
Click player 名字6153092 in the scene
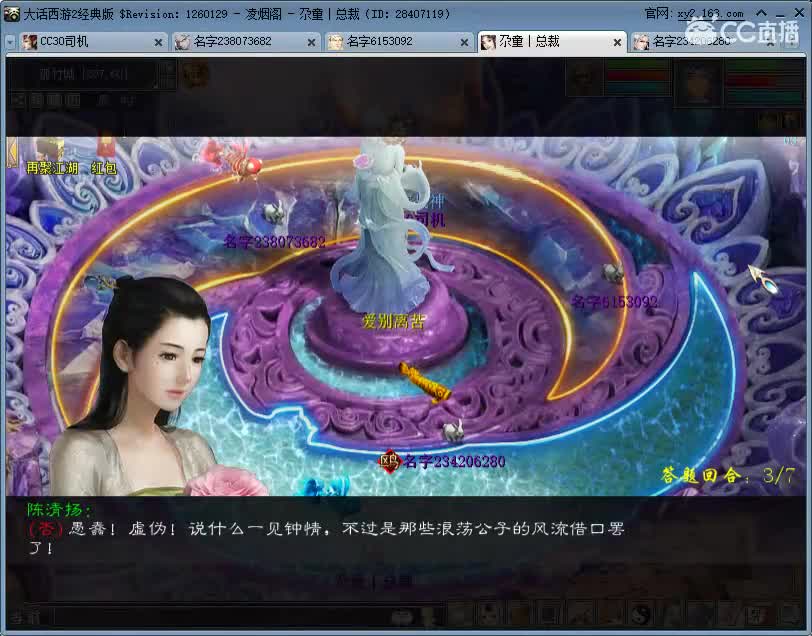click(614, 301)
